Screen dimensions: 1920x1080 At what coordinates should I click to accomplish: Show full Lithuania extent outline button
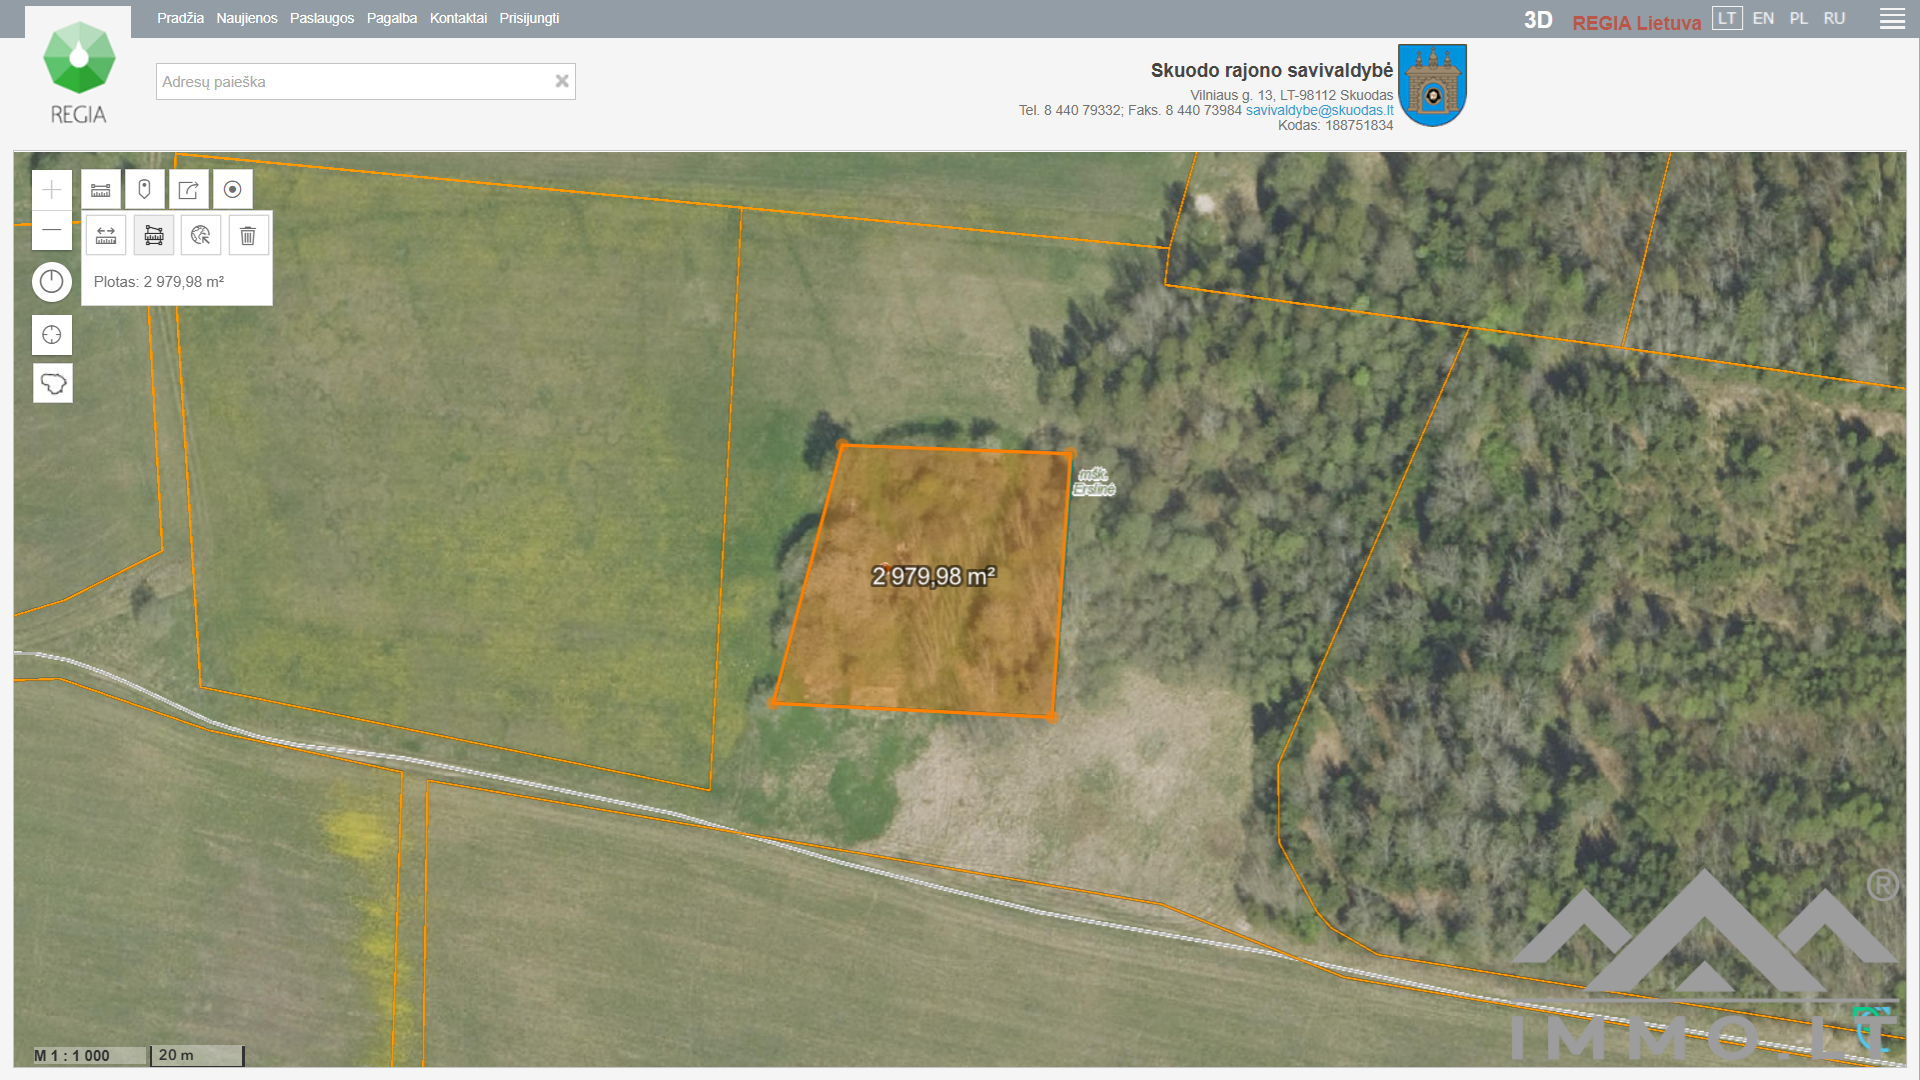(x=52, y=383)
